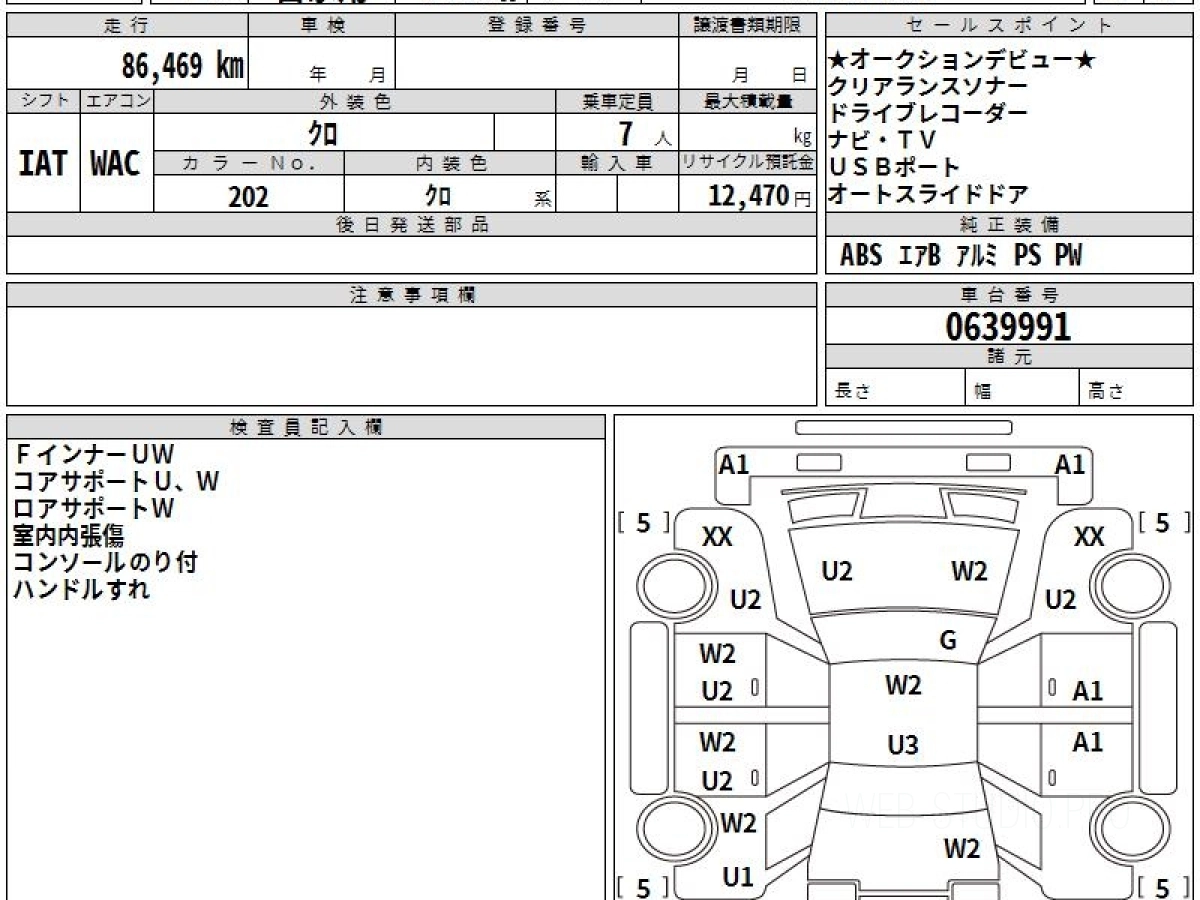Click the 乗車定員 header cell
This screenshot has width=1200, height=900.
point(618,101)
